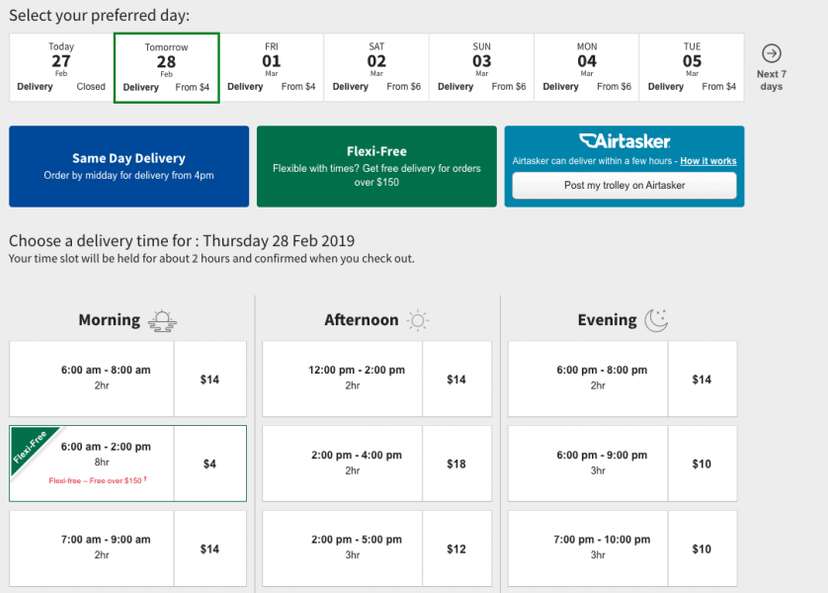Pick the 6:00 pm - 9:00 pm slot

point(623,463)
